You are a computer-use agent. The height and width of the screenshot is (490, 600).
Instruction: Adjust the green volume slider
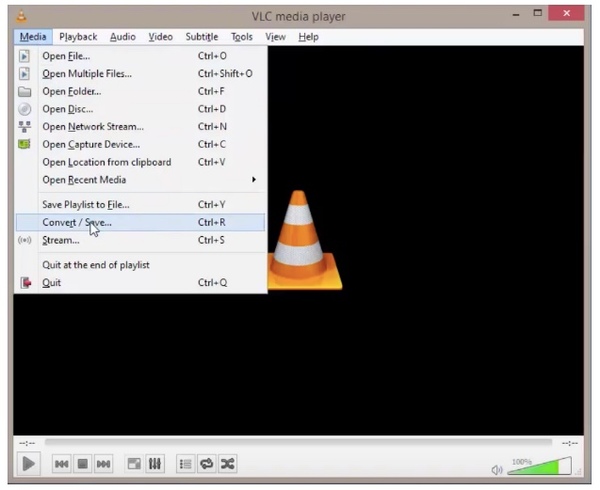540,466
